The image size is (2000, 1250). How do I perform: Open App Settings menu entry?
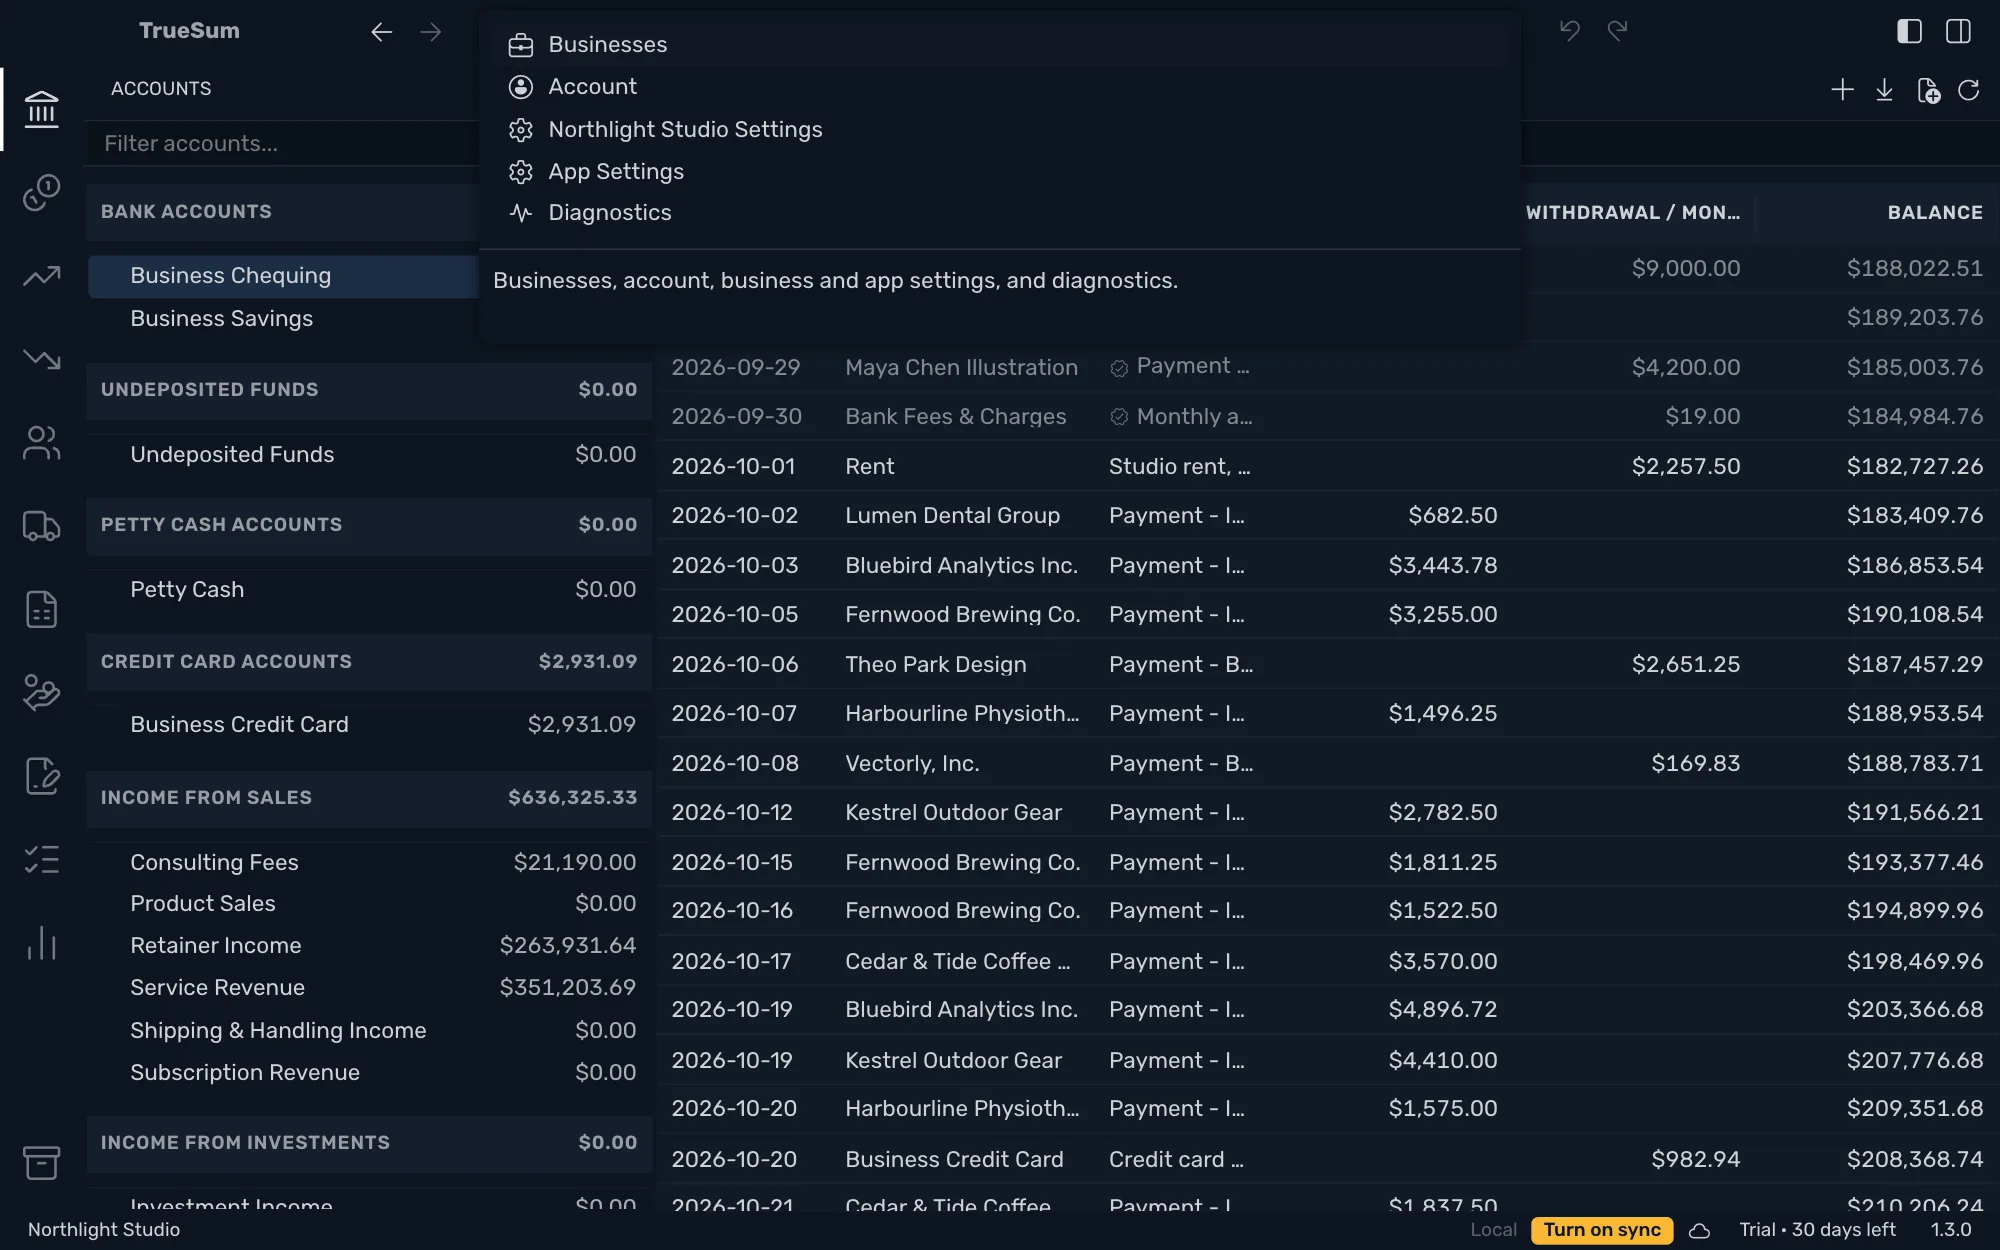click(x=1000, y=172)
